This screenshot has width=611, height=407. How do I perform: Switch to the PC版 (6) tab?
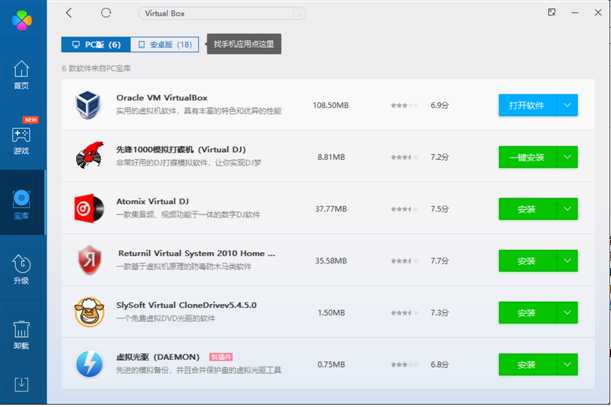[x=96, y=44]
